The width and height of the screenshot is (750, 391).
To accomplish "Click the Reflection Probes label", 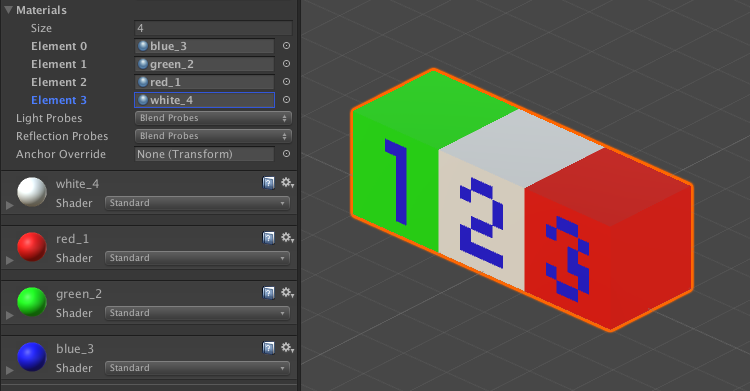I will [62, 136].
